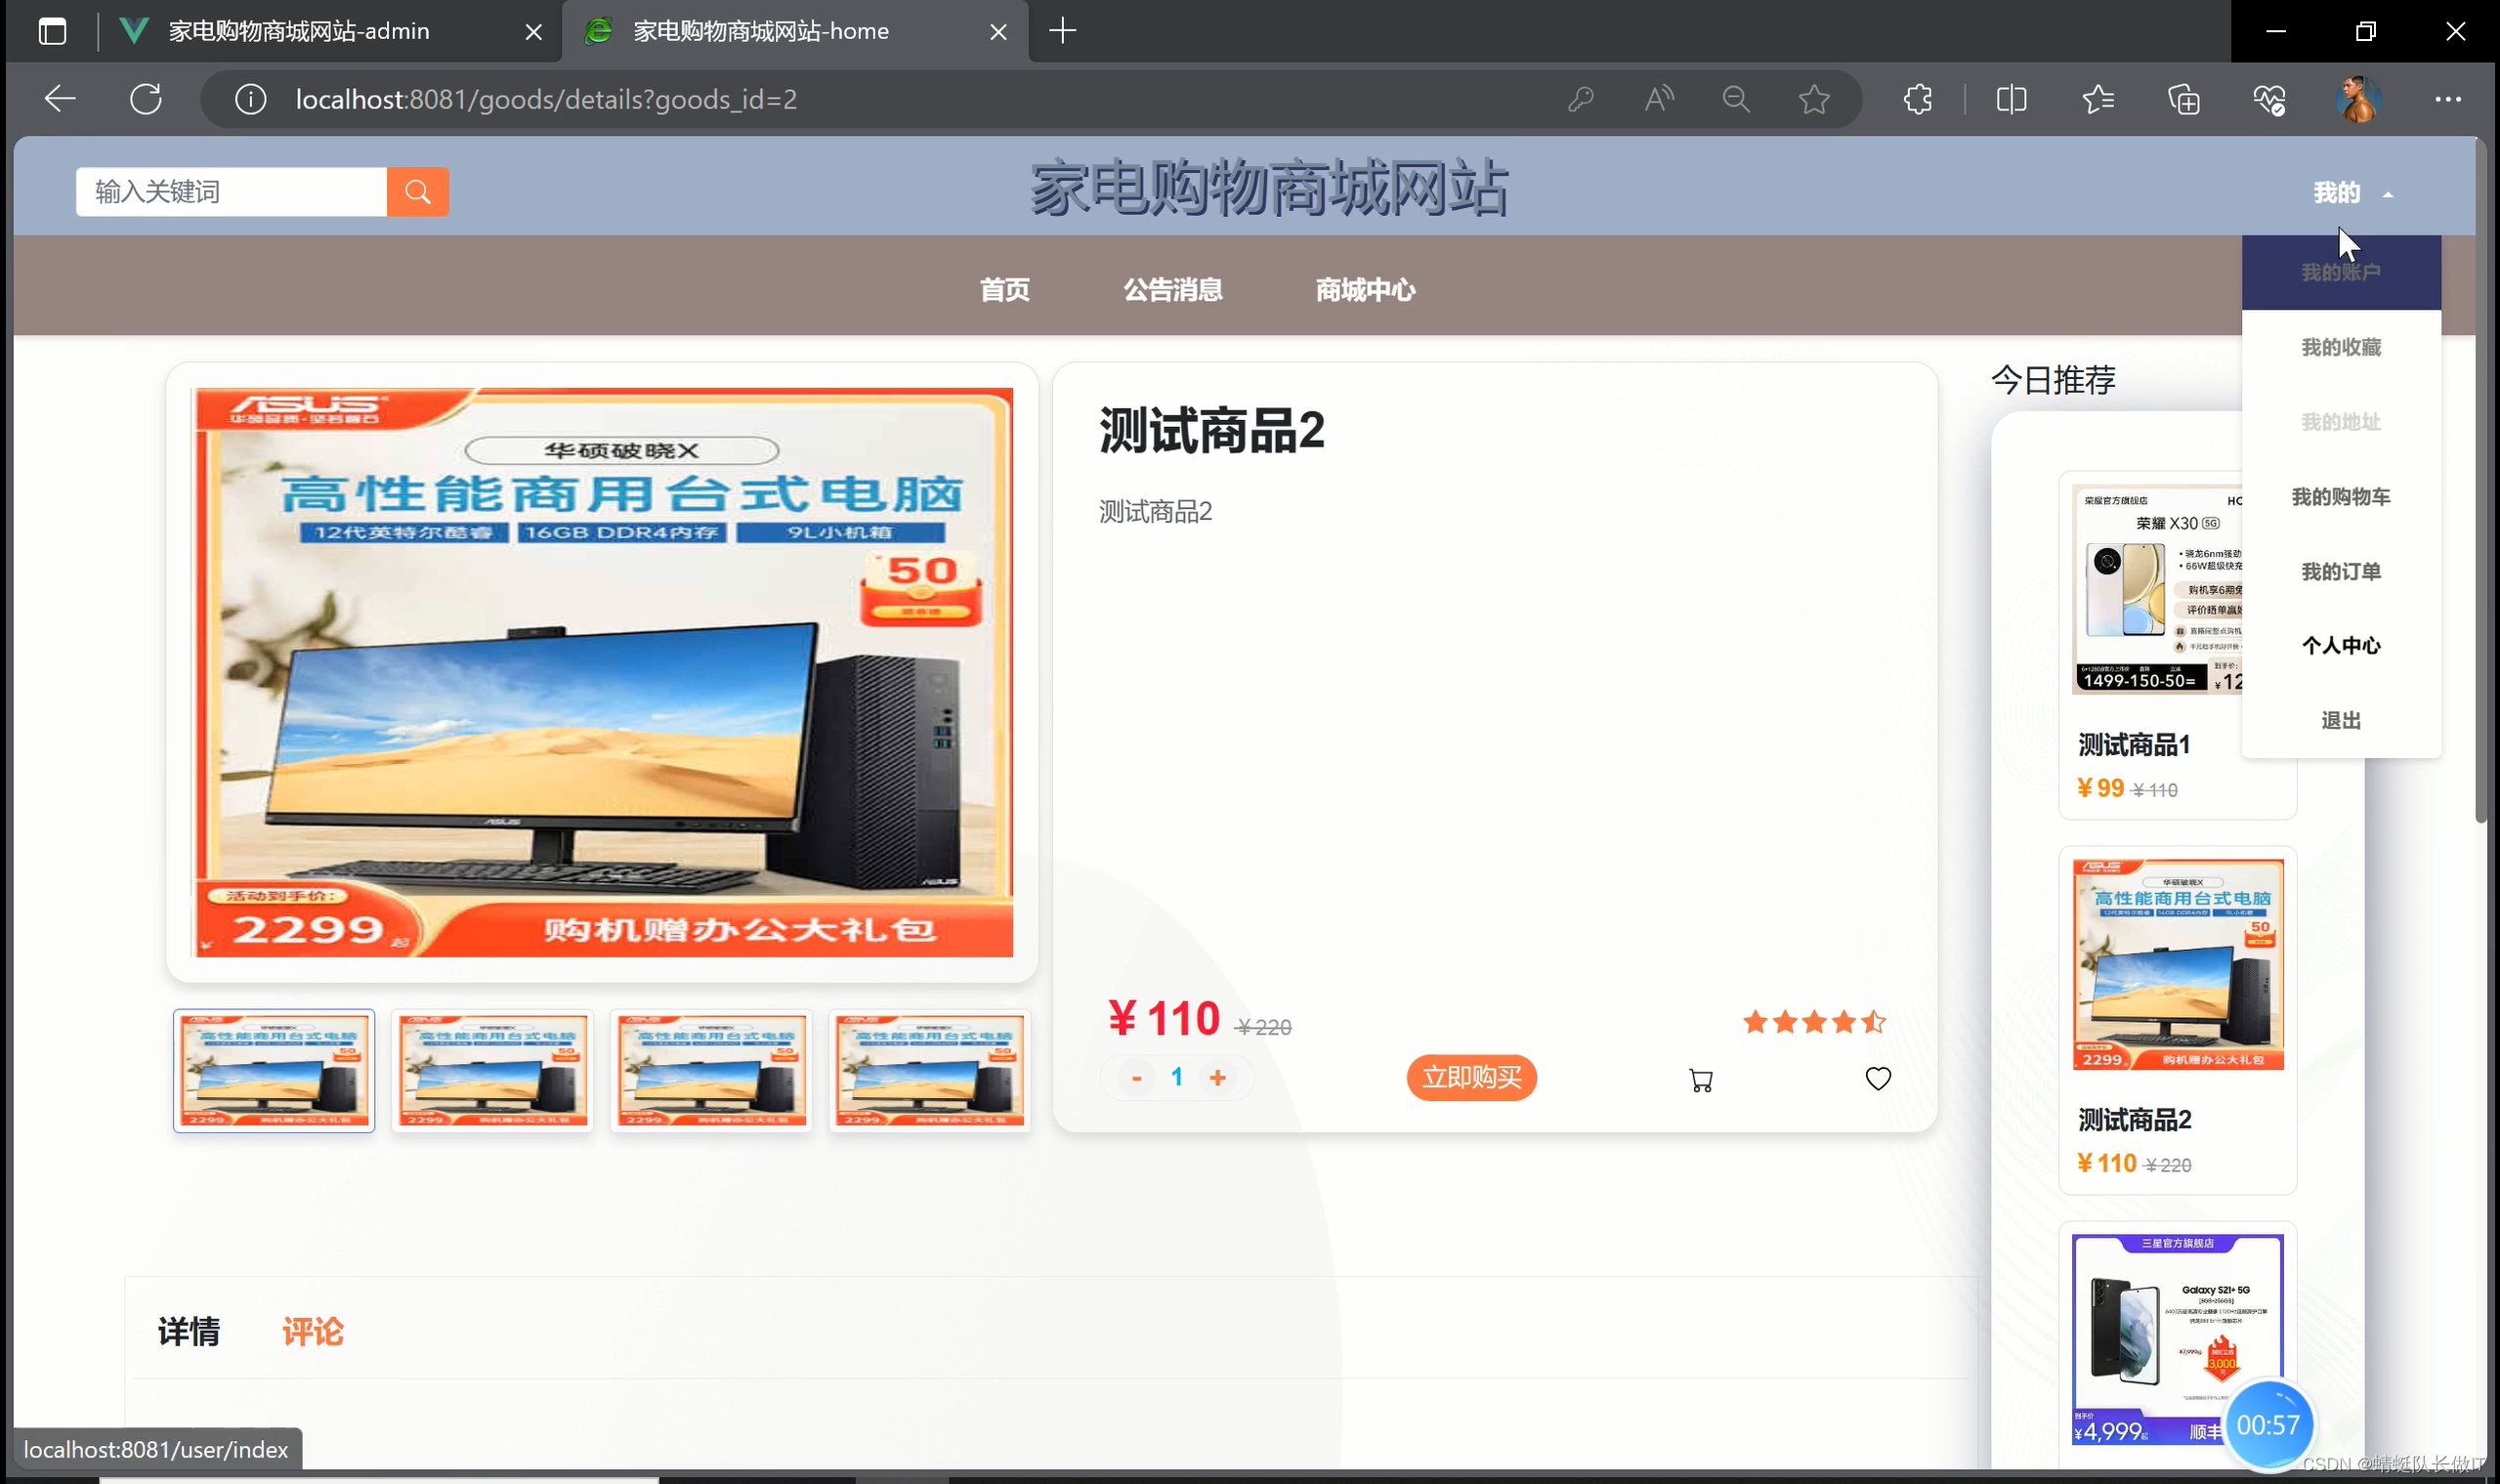2500x1484 pixels.
Task: Choose 我的订单 in the dropdown
Action: (x=2340, y=572)
